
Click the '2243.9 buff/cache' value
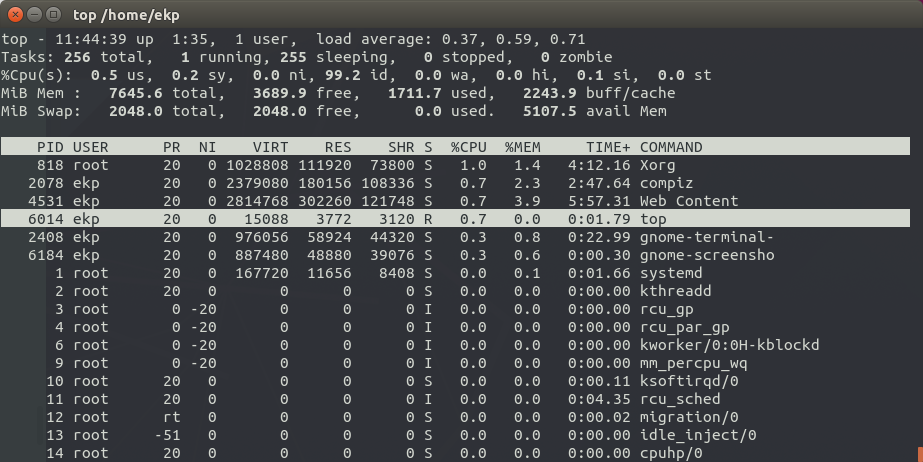click(599, 93)
